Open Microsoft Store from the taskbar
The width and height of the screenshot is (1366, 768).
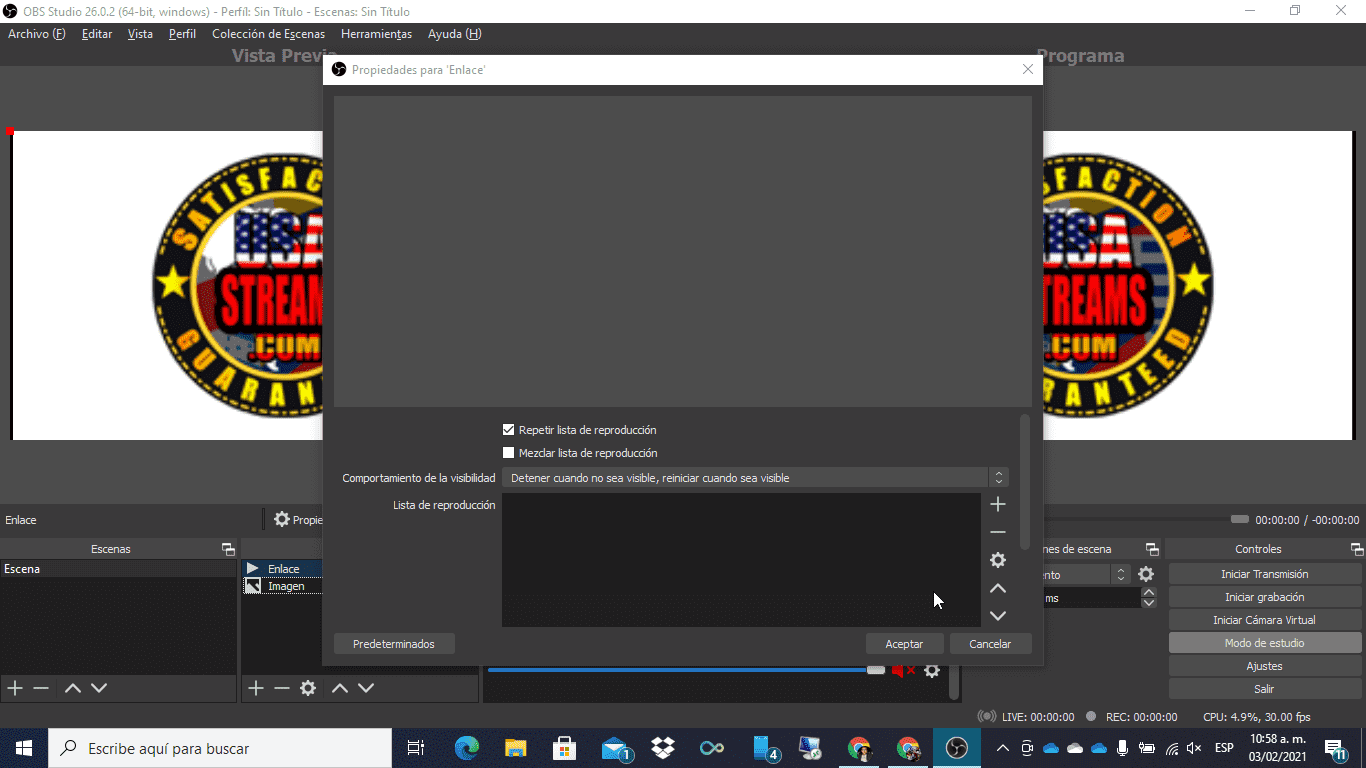coord(564,748)
